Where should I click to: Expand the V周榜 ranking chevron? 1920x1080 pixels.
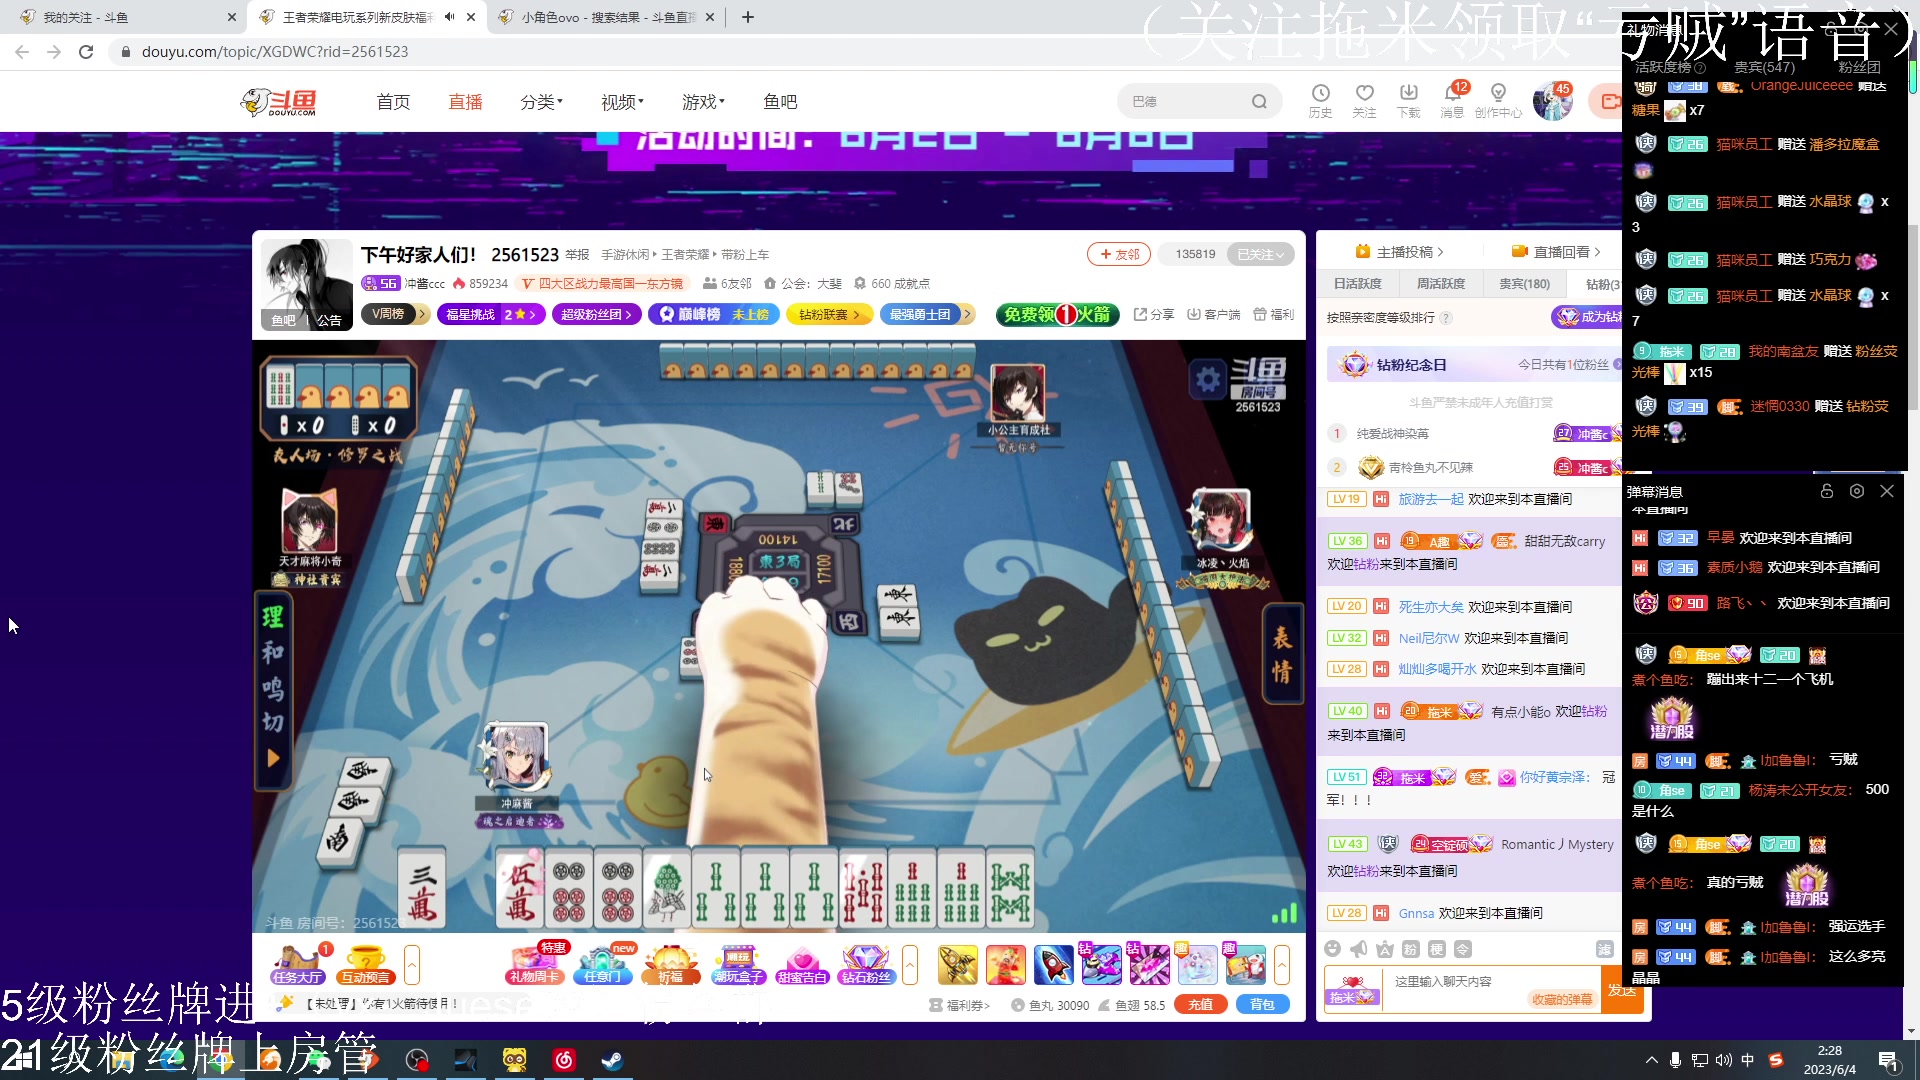click(x=423, y=314)
